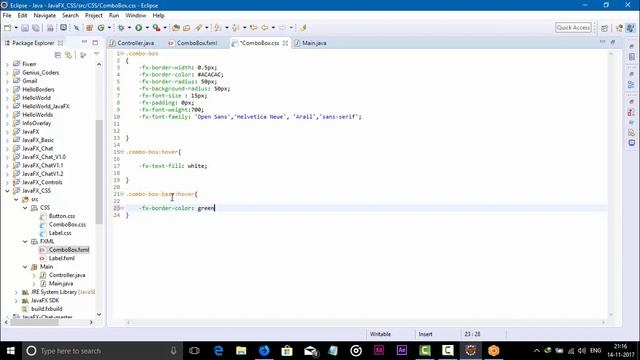640x360 pixels.
Task: Select Main.java in Package Explorer
Action: point(61,284)
